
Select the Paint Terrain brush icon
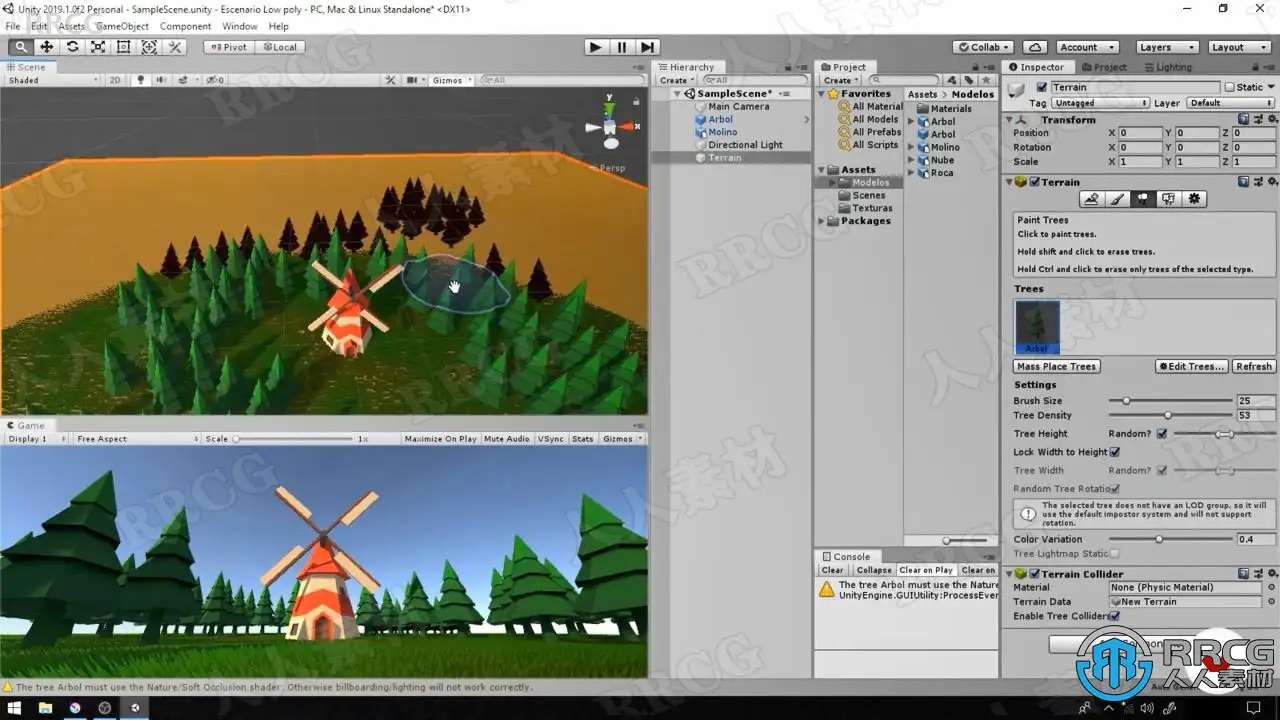pyautogui.click(x=1117, y=199)
